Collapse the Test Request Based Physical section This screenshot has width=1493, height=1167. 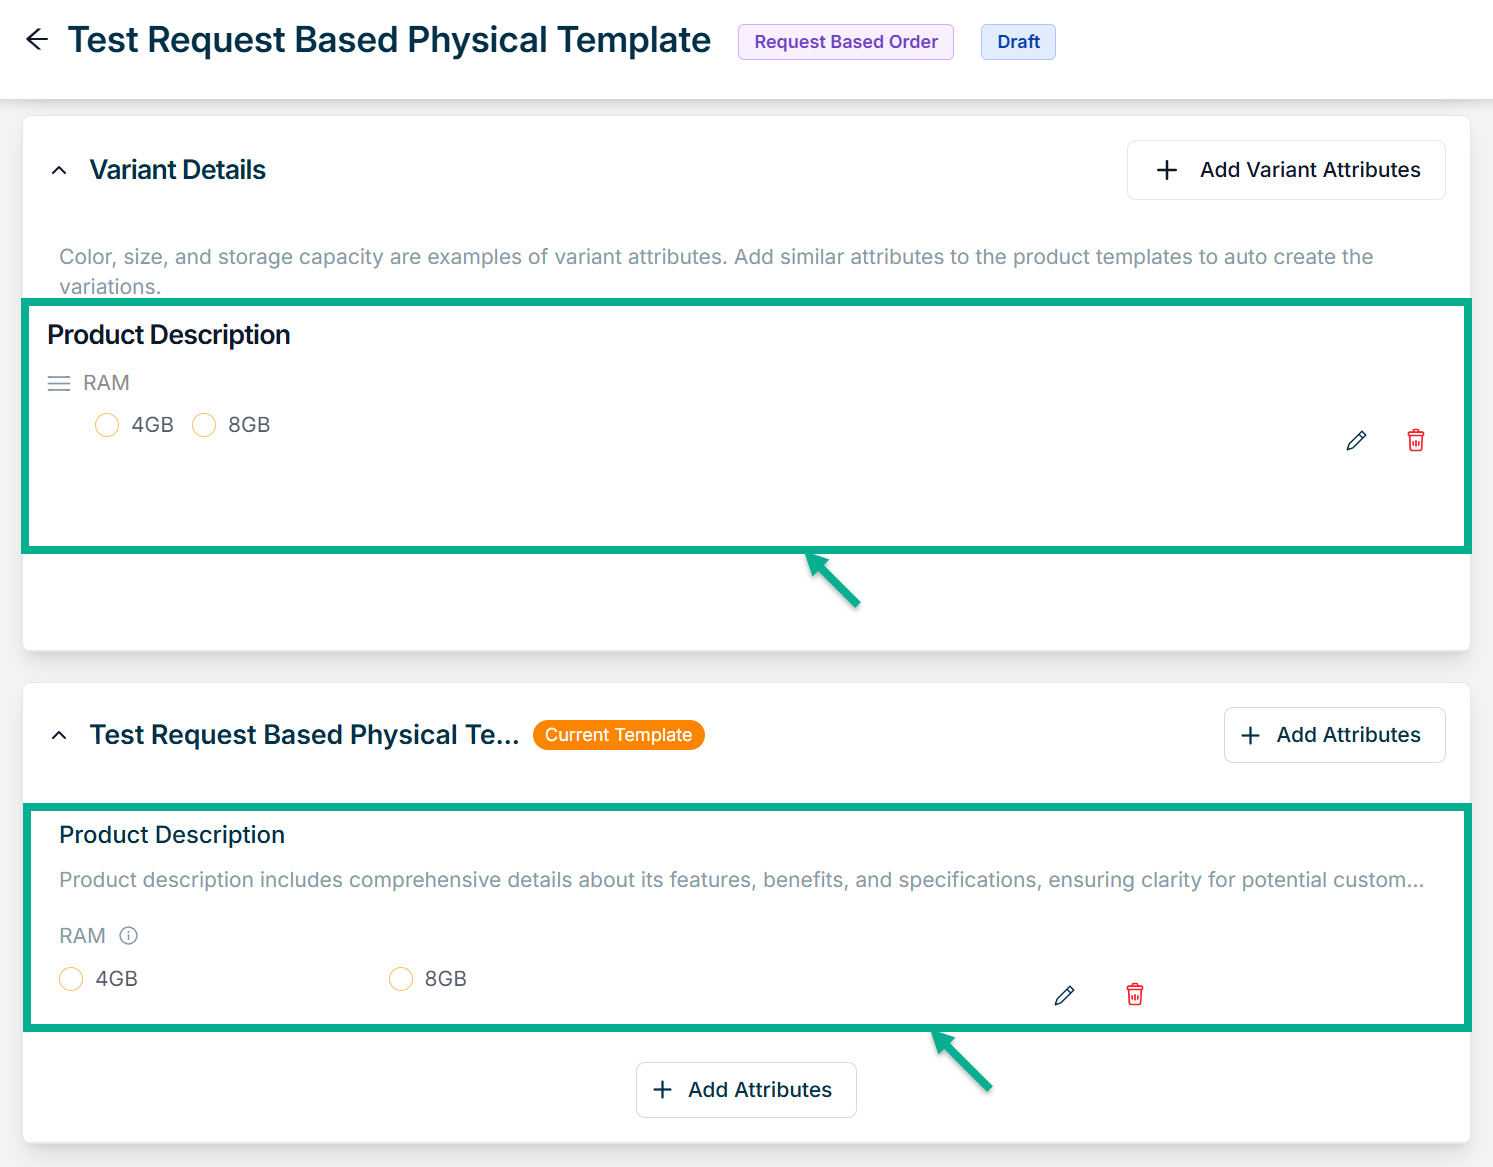click(59, 736)
